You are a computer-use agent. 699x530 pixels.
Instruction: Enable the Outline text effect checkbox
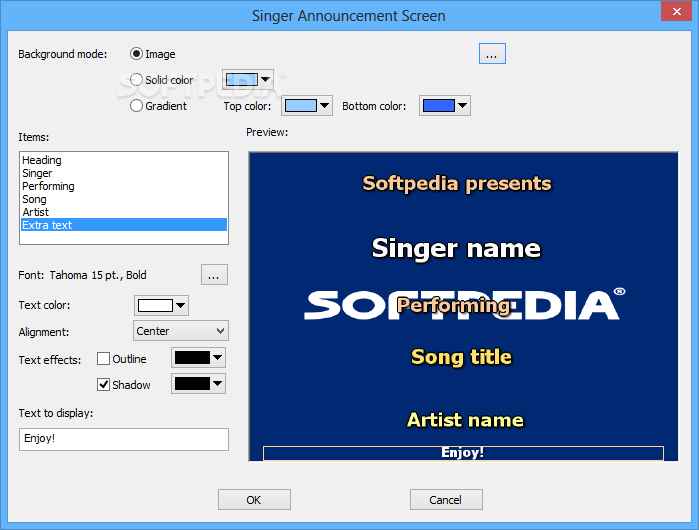[x=103, y=359]
